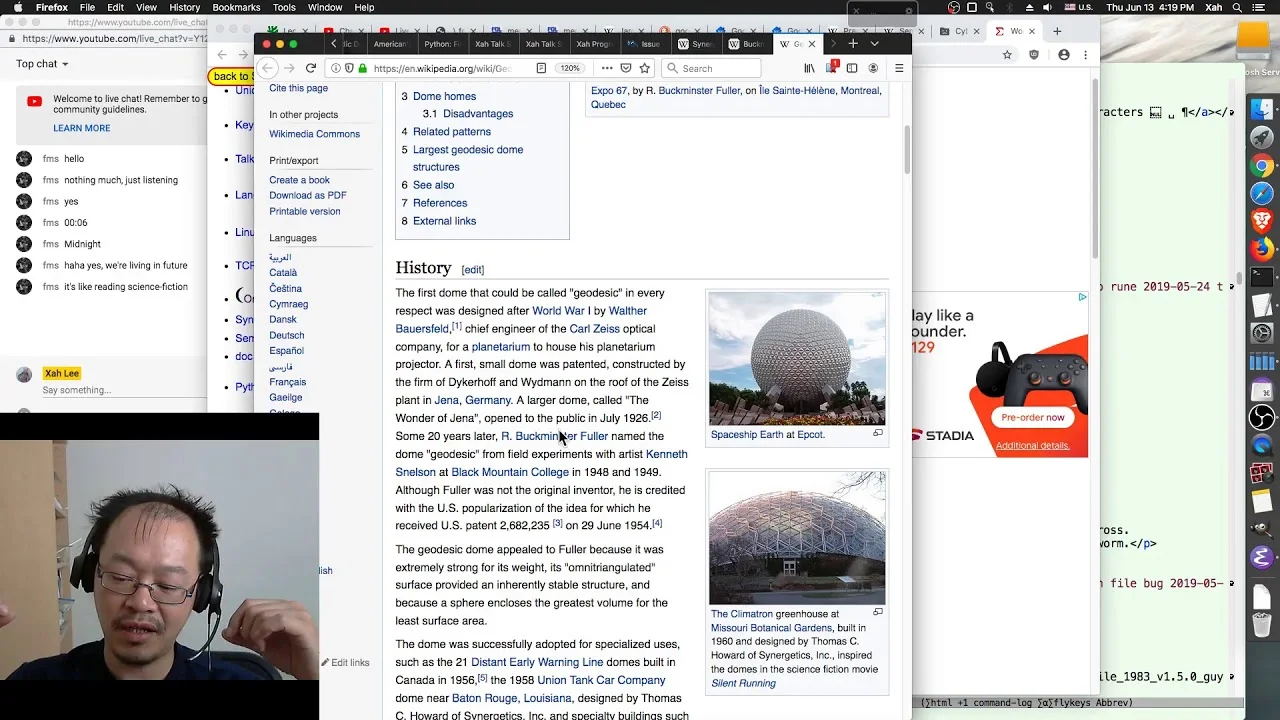Viewport: 1280px width, 720px height.
Task: Adjust the page zoom 120% indicator
Action: pos(569,68)
